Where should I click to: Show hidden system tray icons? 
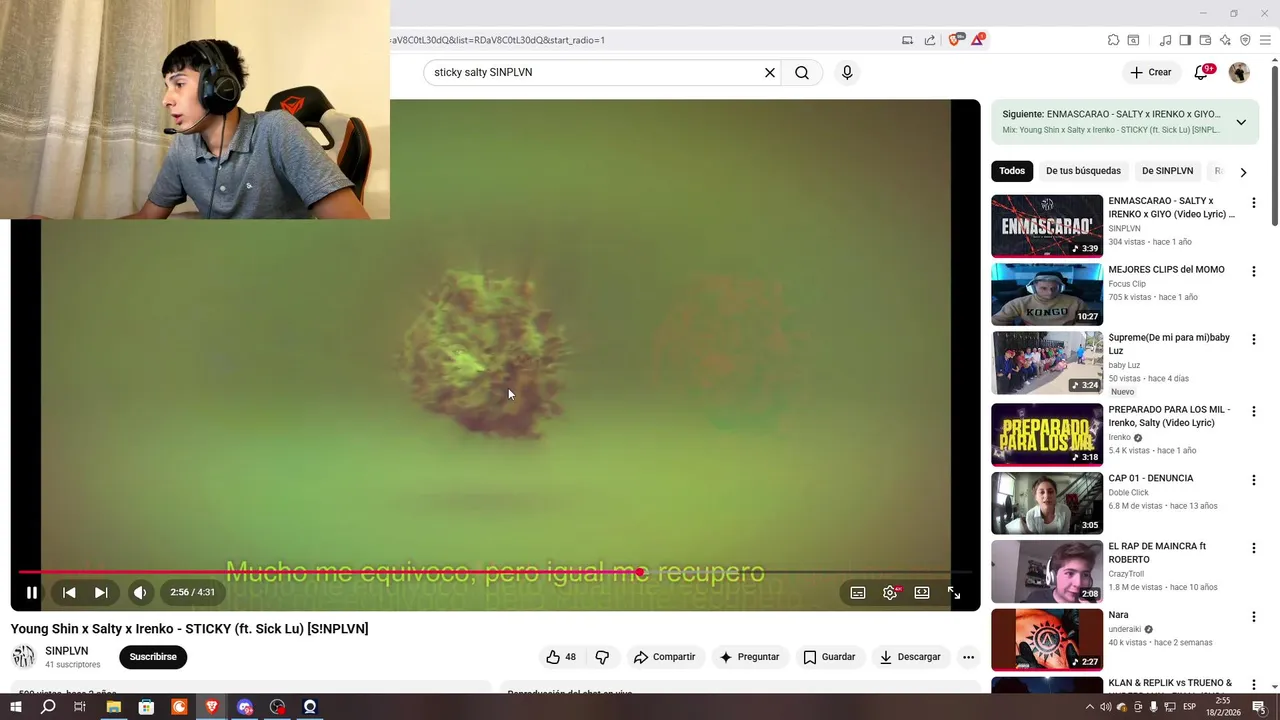pos(1090,707)
